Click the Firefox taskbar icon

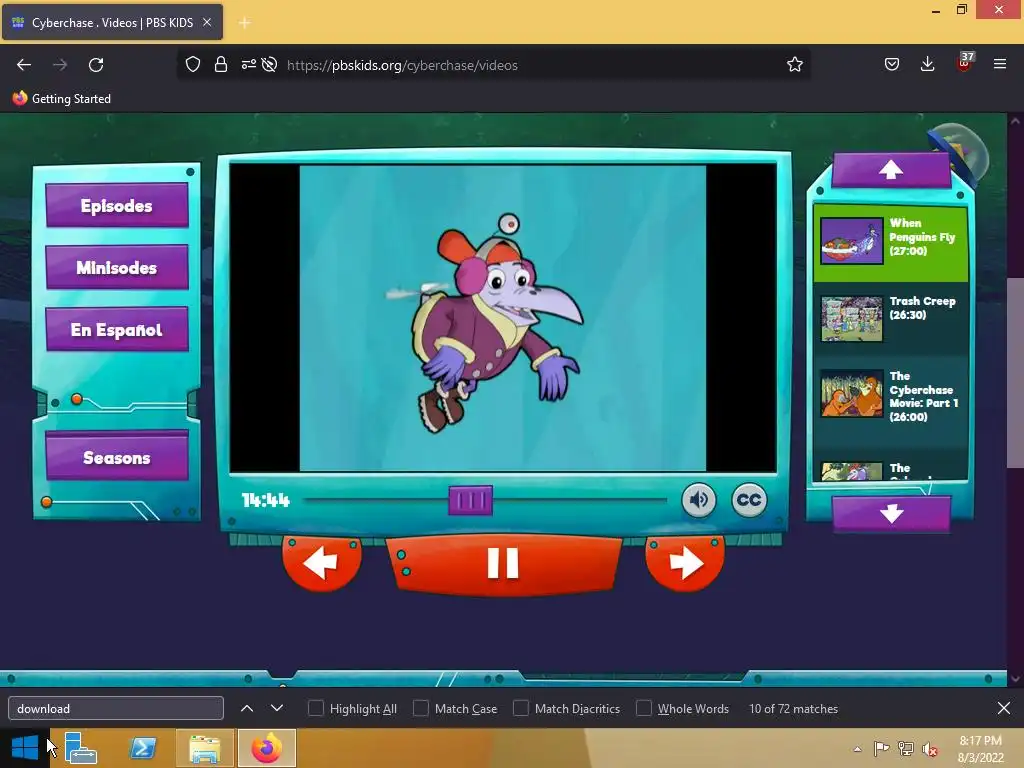click(267, 748)
